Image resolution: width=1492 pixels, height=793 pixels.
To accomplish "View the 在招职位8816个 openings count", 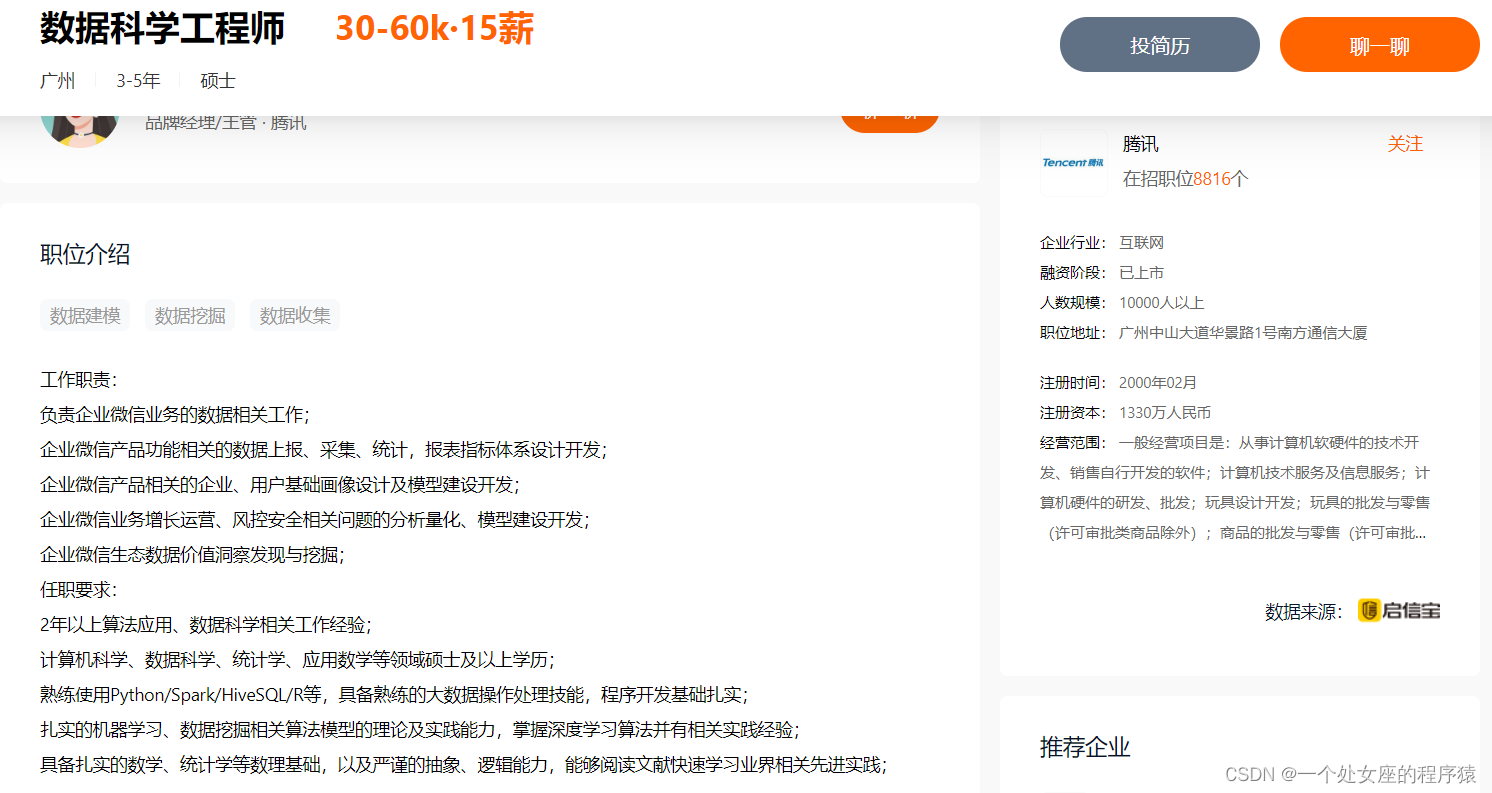I will pyautogui.click(x=1185, y=179).
